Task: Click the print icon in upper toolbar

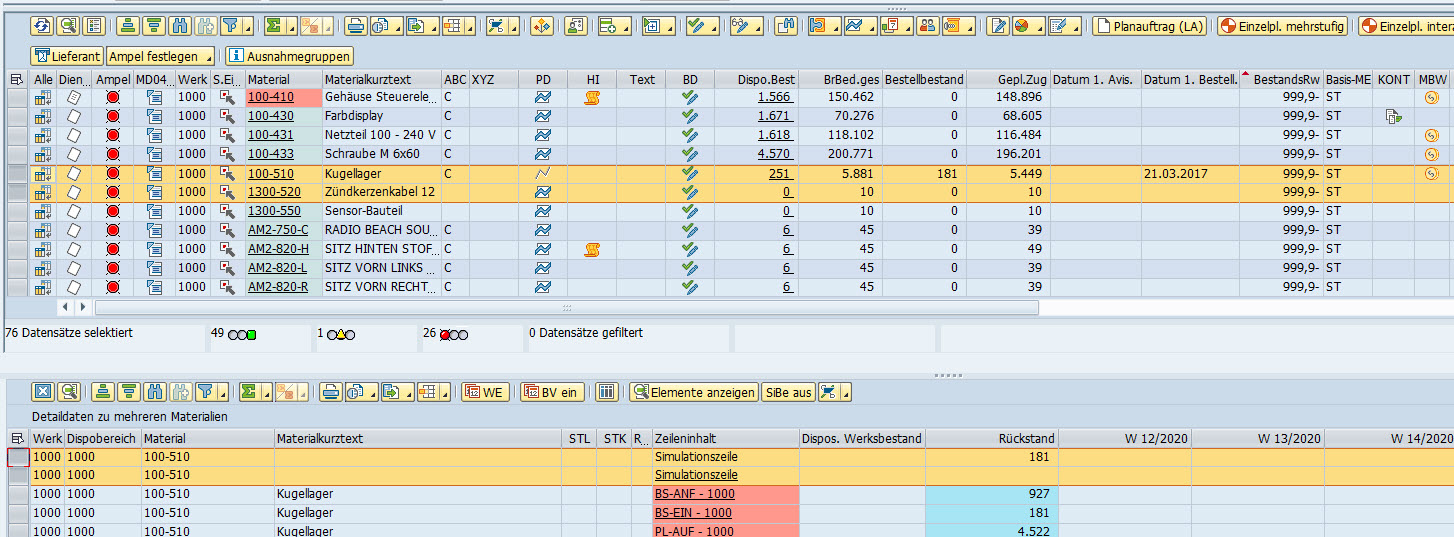Action: pos(356,27)
